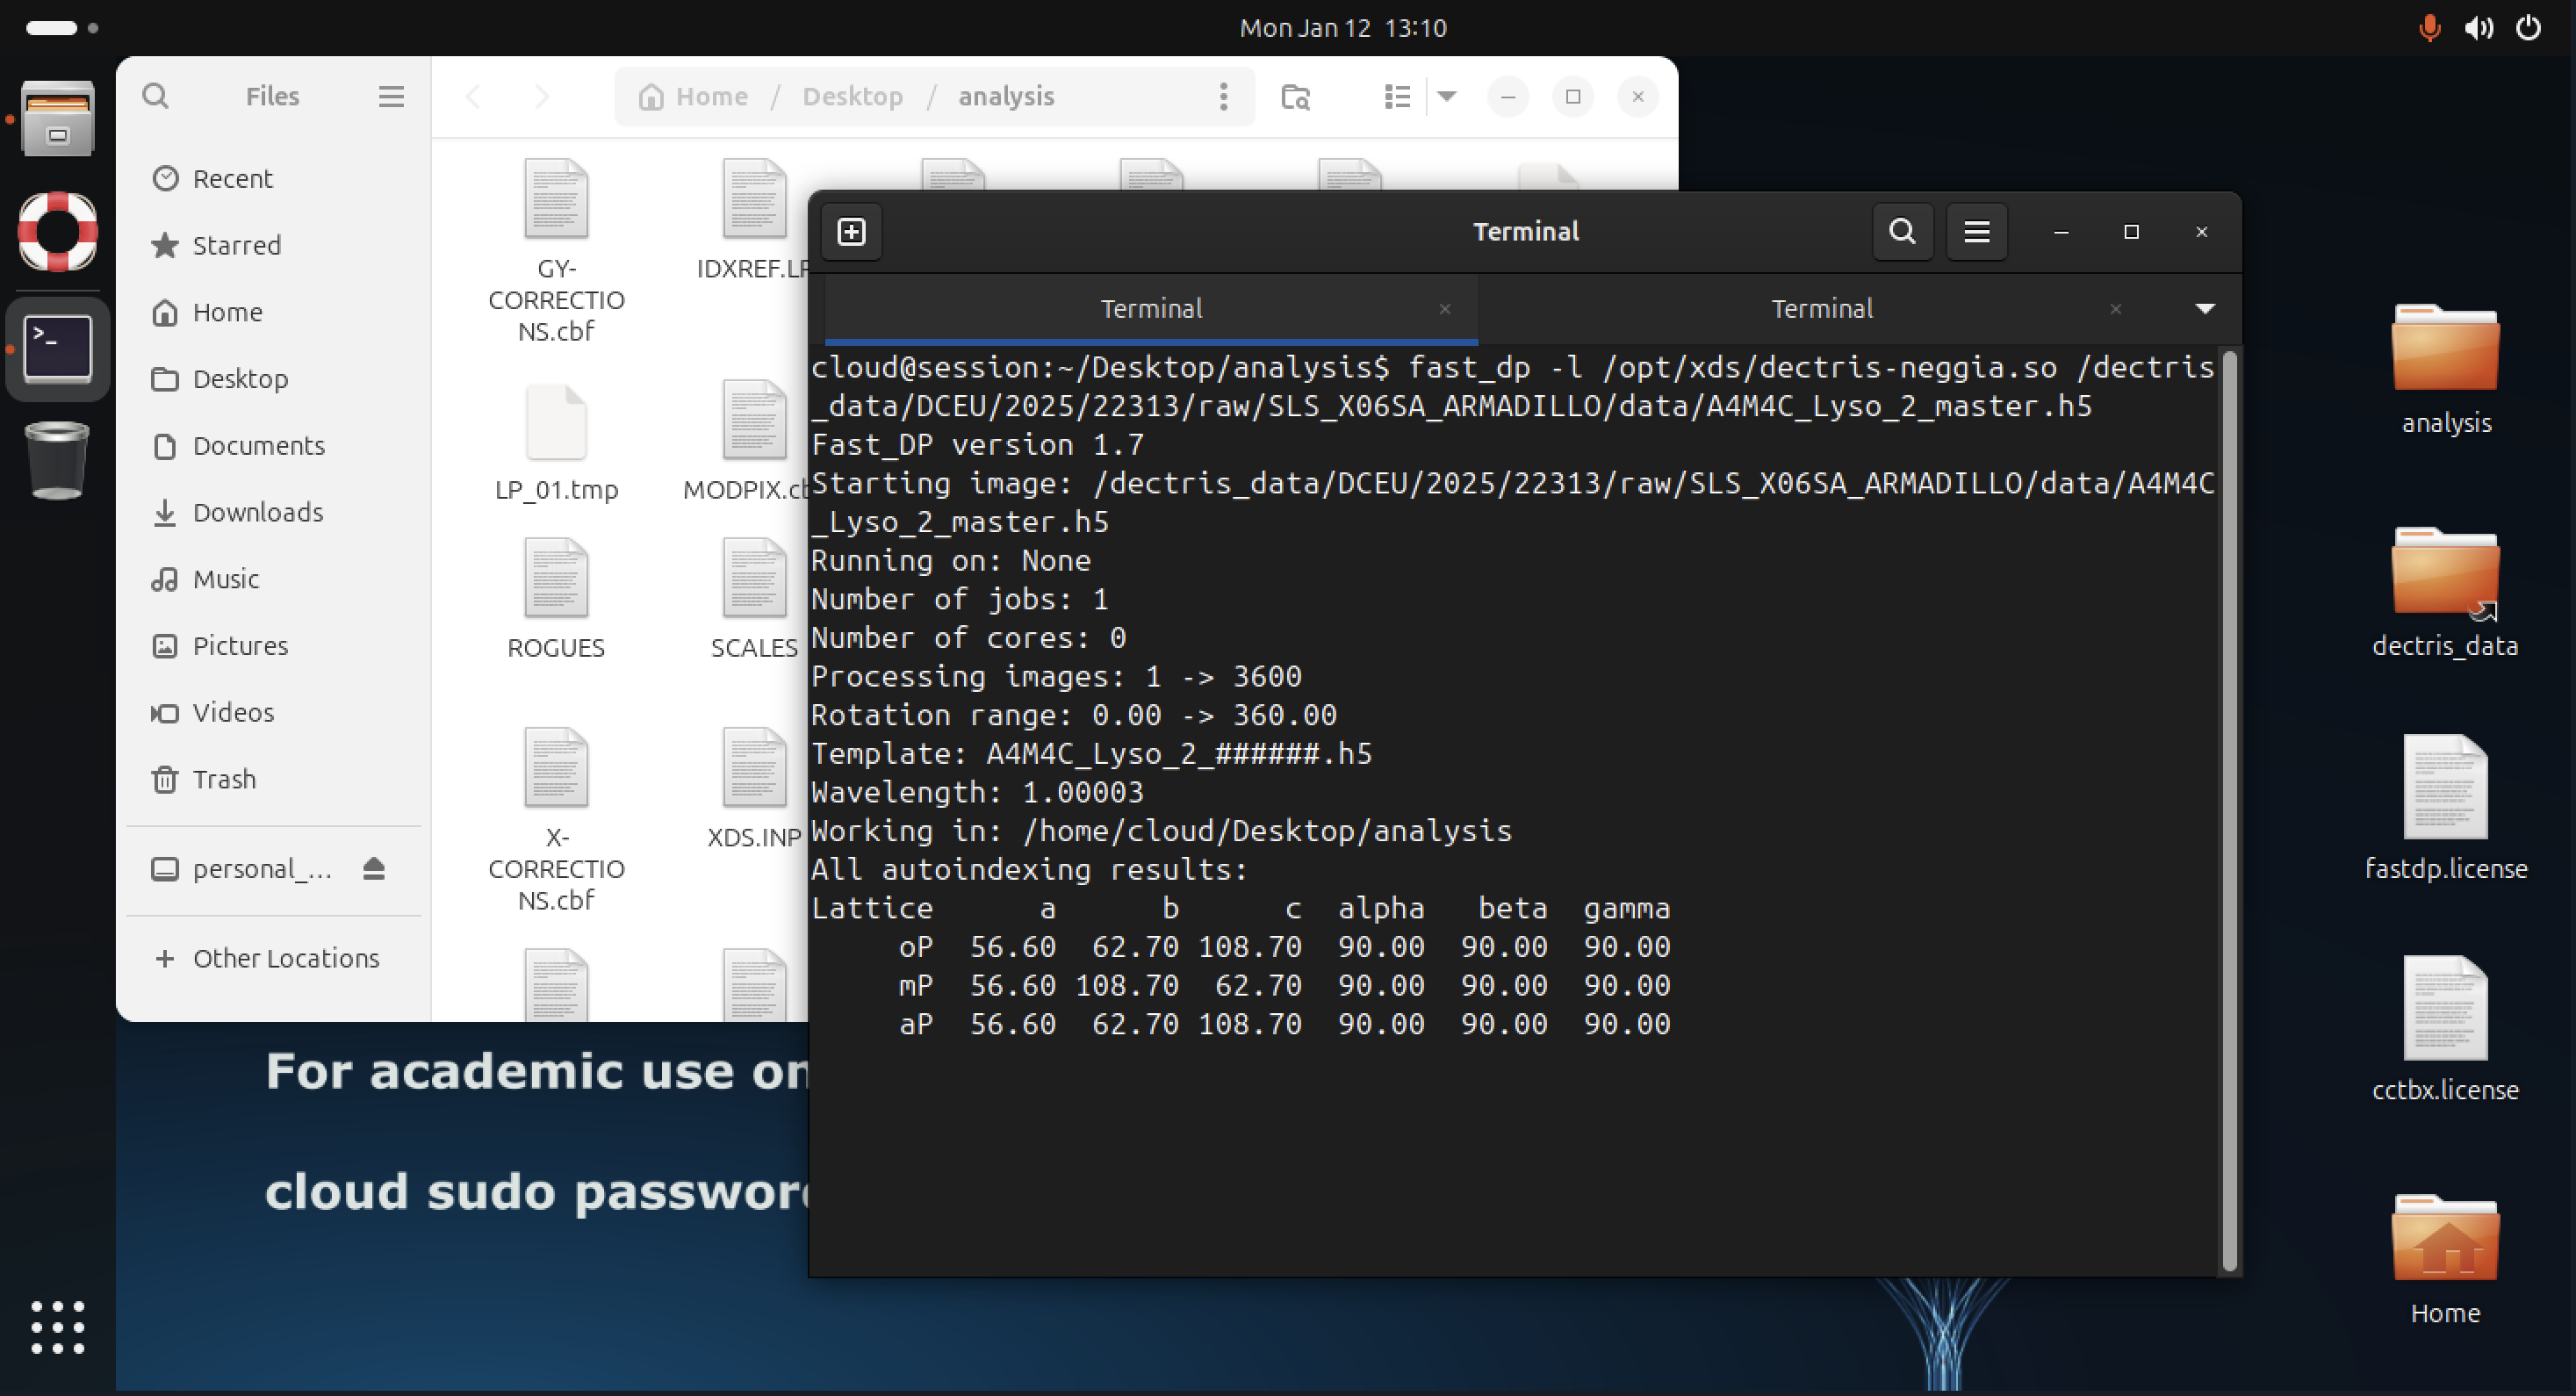Expand the terminal tabs dropdown
The width and height of the screenshot is (2576, 1396).
point(2204,309)
